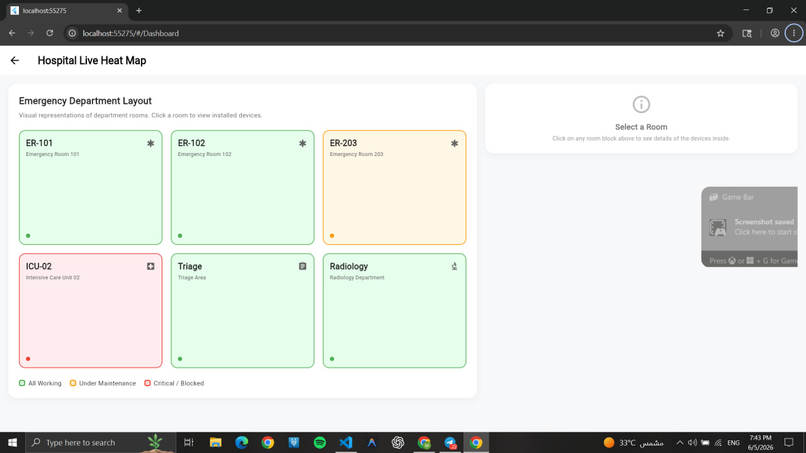Click the Screenshot saved Game Bar notification
The height and width of the screenshot is (453, 806).
(749, 227)
